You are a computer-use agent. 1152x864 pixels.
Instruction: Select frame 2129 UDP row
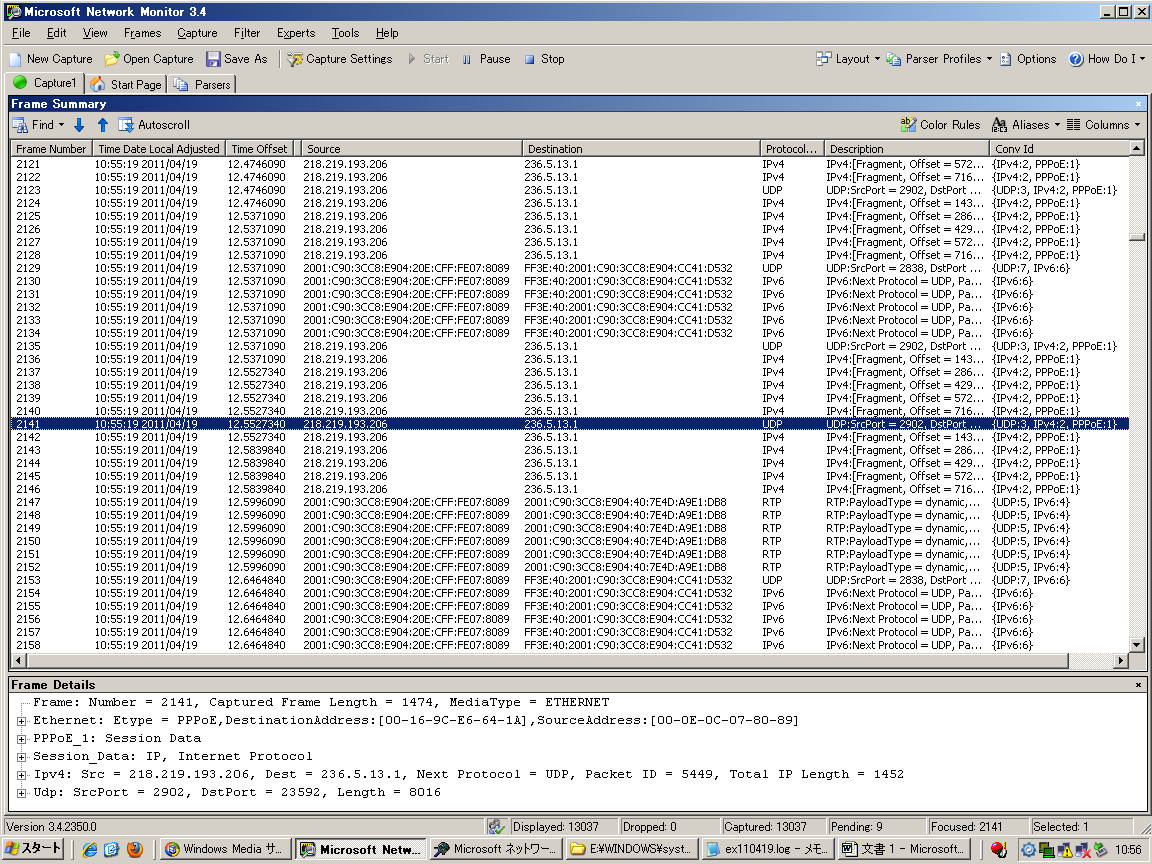click(569, 268)
